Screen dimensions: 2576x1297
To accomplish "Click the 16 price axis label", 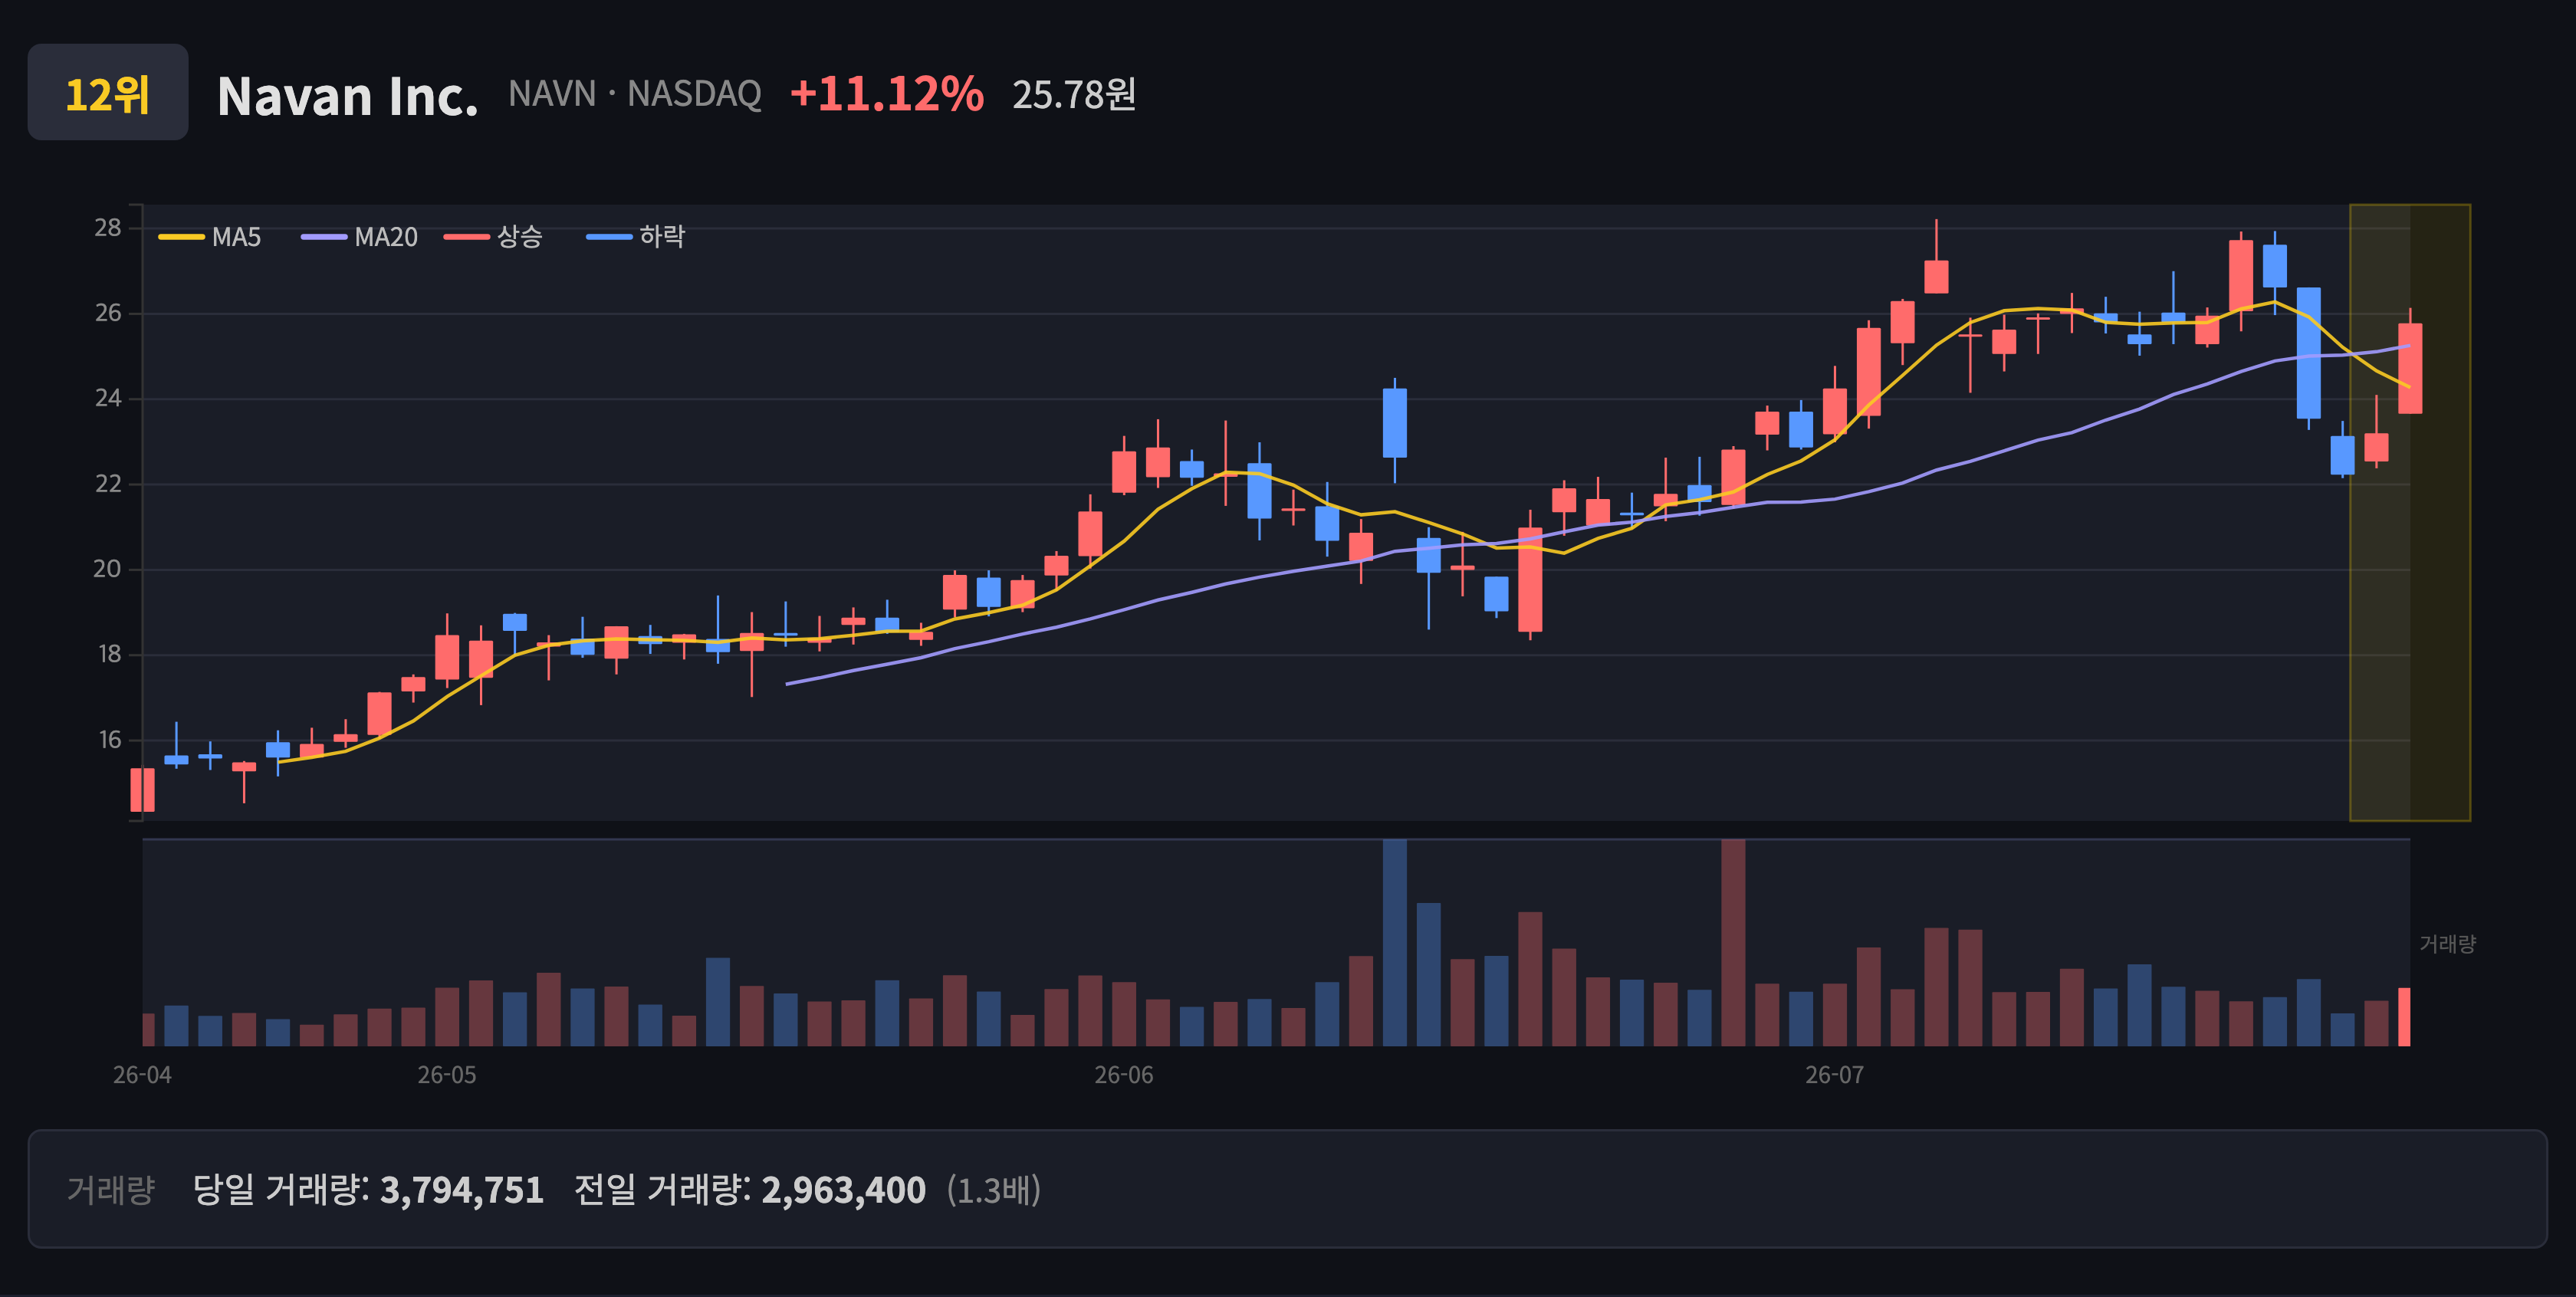I will pyautogui.click(x=109, y=740).
